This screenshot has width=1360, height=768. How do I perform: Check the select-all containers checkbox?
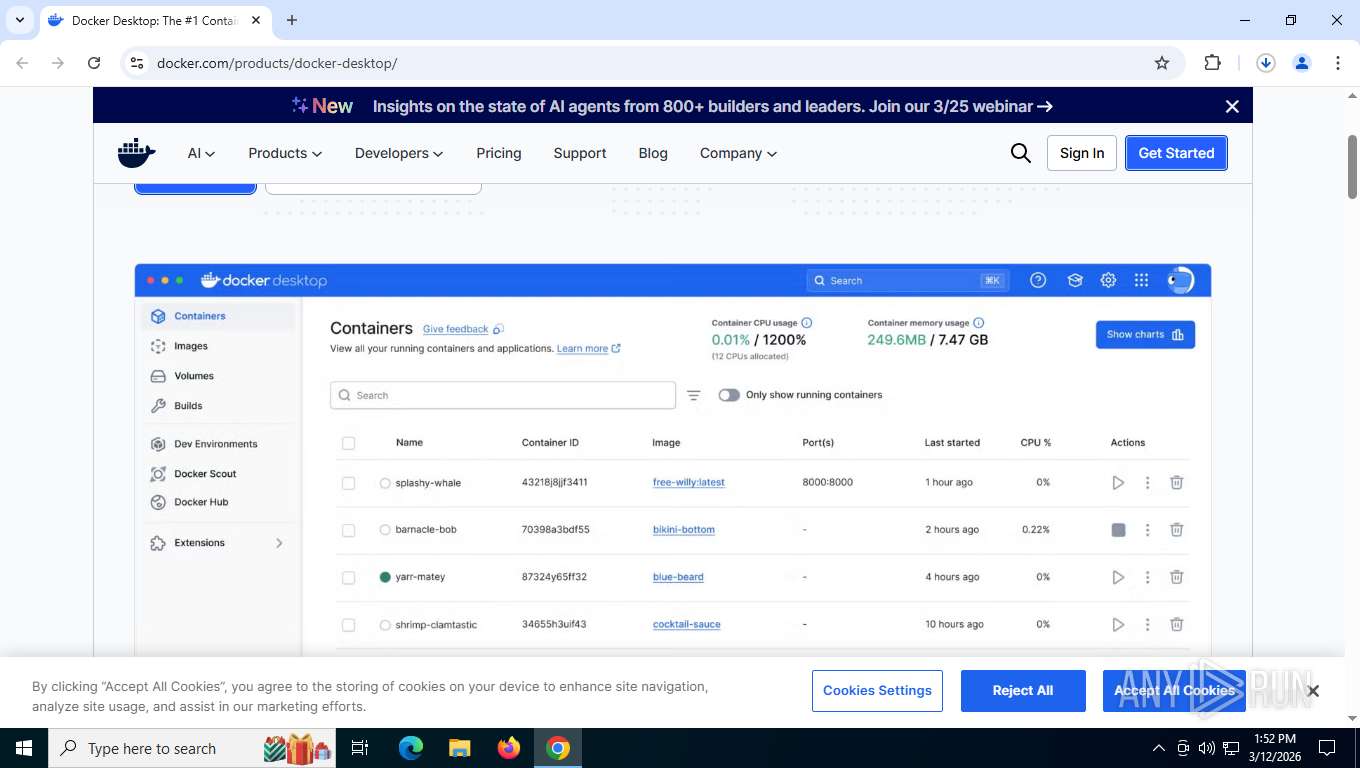(x=348, y=443)
